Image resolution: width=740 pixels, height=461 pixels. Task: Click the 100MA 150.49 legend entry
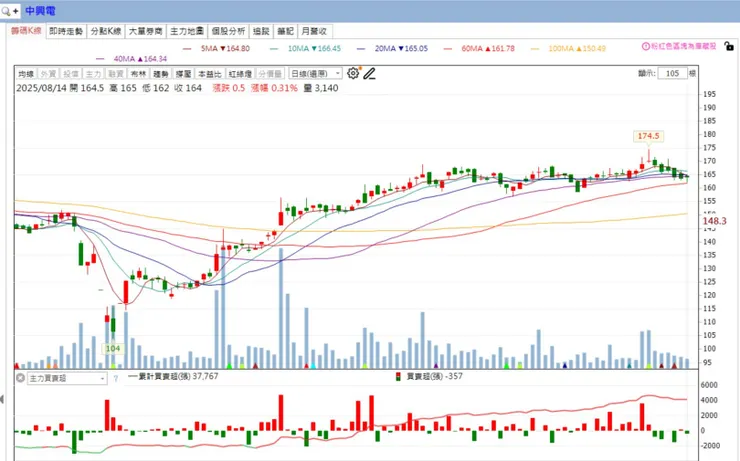[x=568, y=49]
